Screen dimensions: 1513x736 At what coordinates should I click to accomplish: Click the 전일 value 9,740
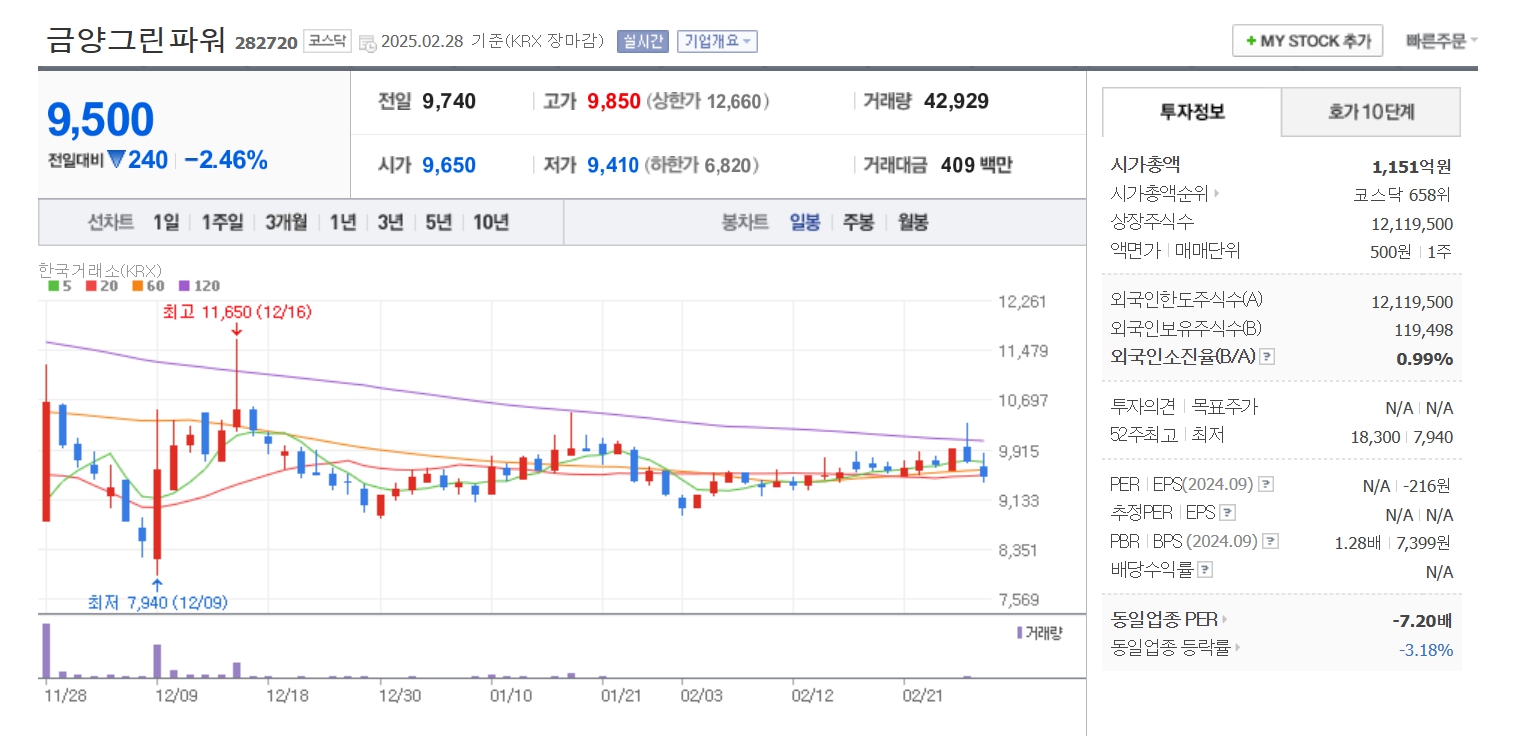click(449, 101)
